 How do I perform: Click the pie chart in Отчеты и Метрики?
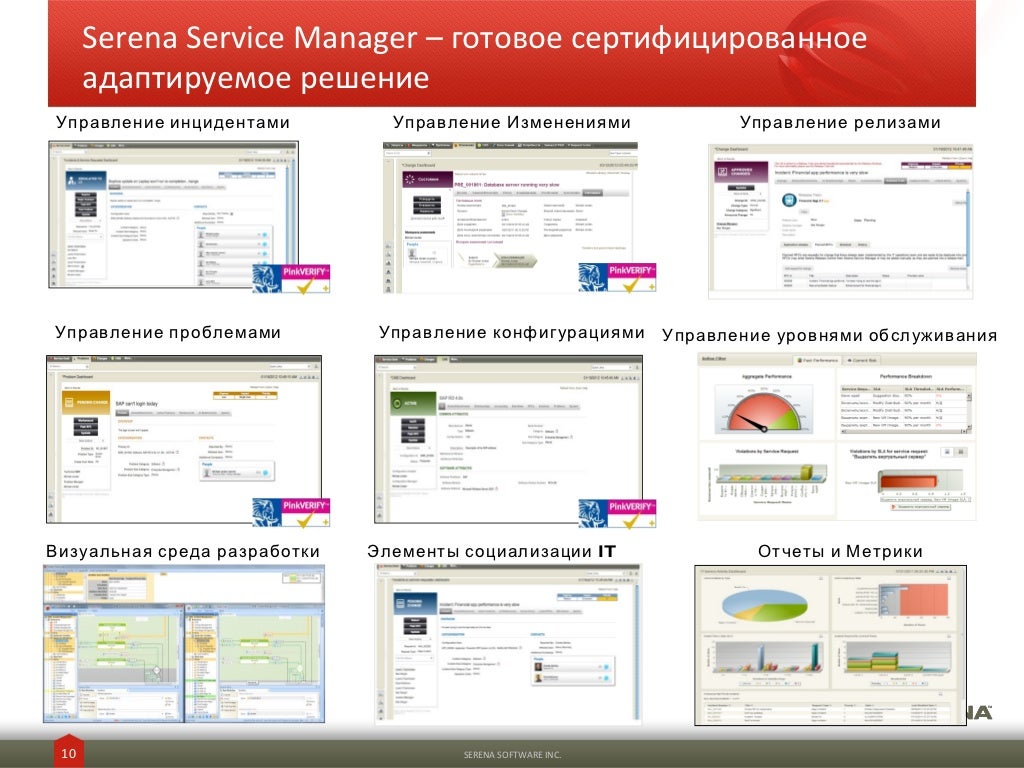click(763, 605)
